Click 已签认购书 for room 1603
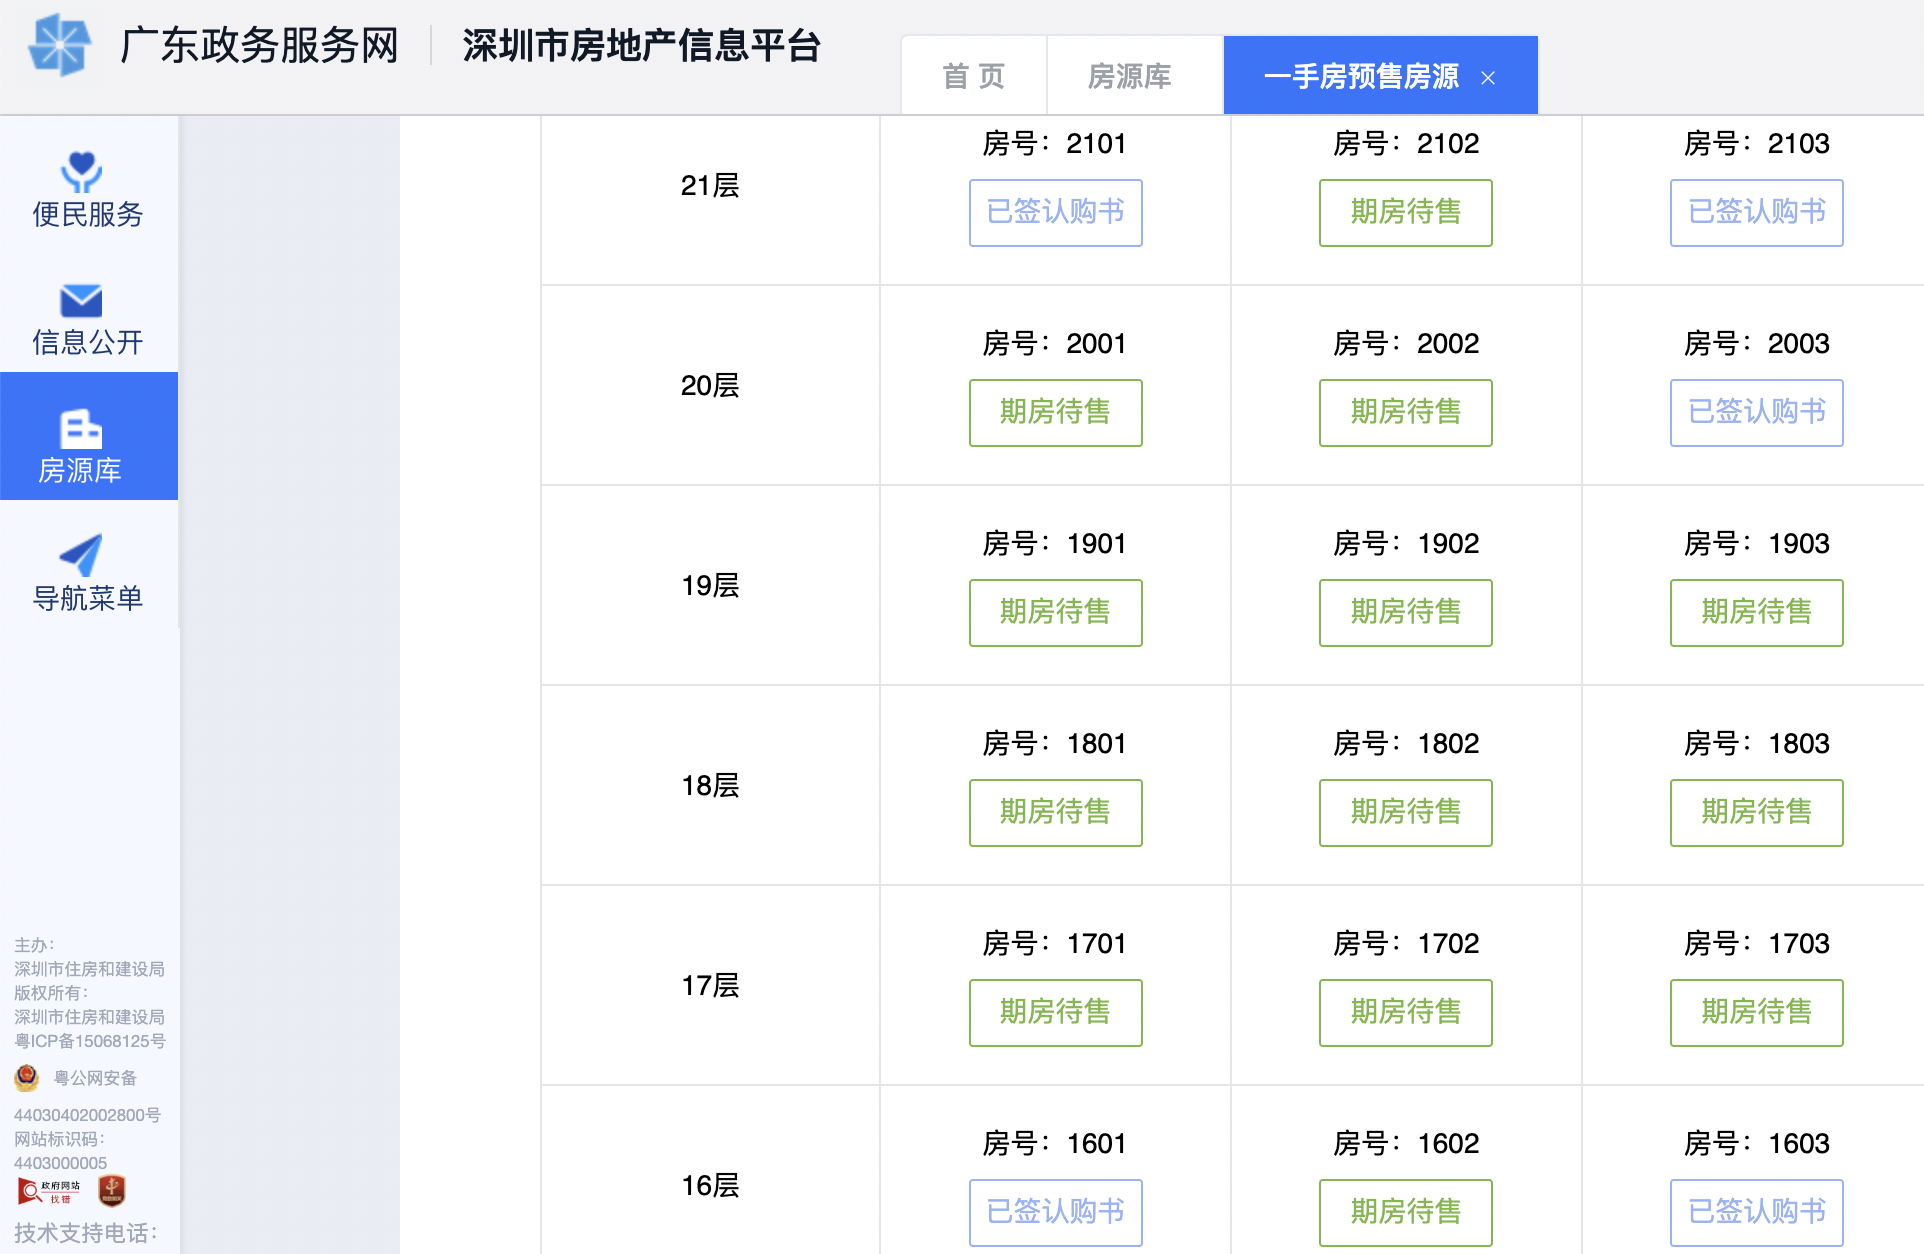Screen dimensions: 1924x1254 [1756, 1212]
